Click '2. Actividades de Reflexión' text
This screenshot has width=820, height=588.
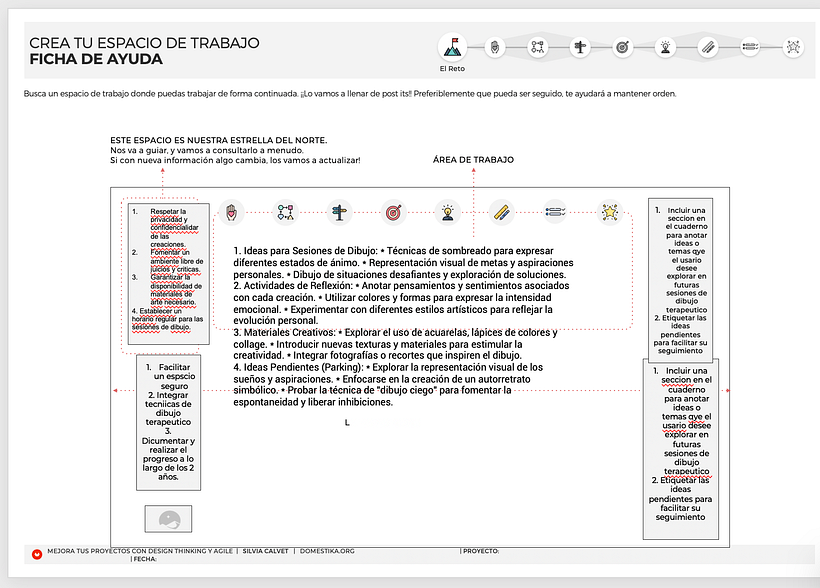coord(293,286)
